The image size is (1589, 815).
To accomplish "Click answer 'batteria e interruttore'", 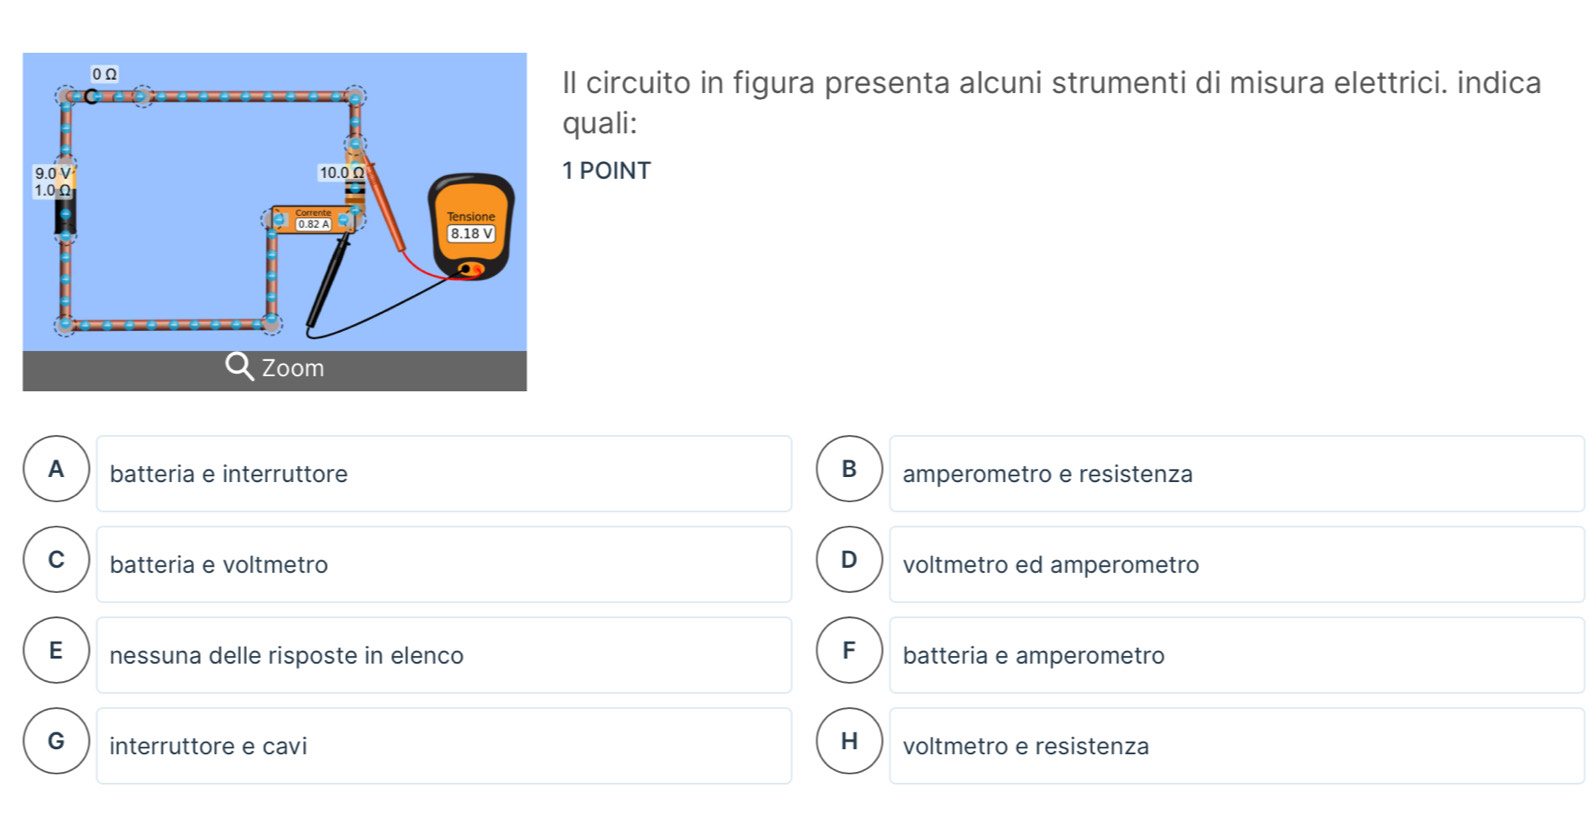I will 444,474.
